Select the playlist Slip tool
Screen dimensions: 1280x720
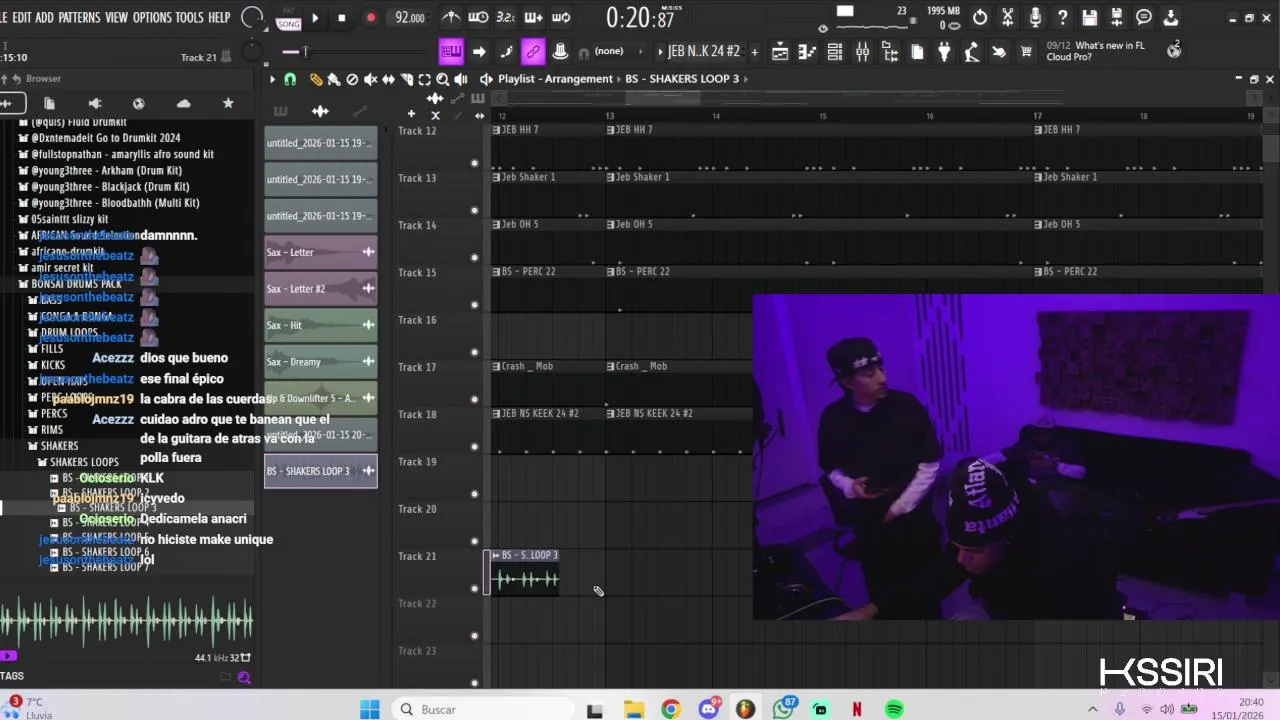(388, 79)
